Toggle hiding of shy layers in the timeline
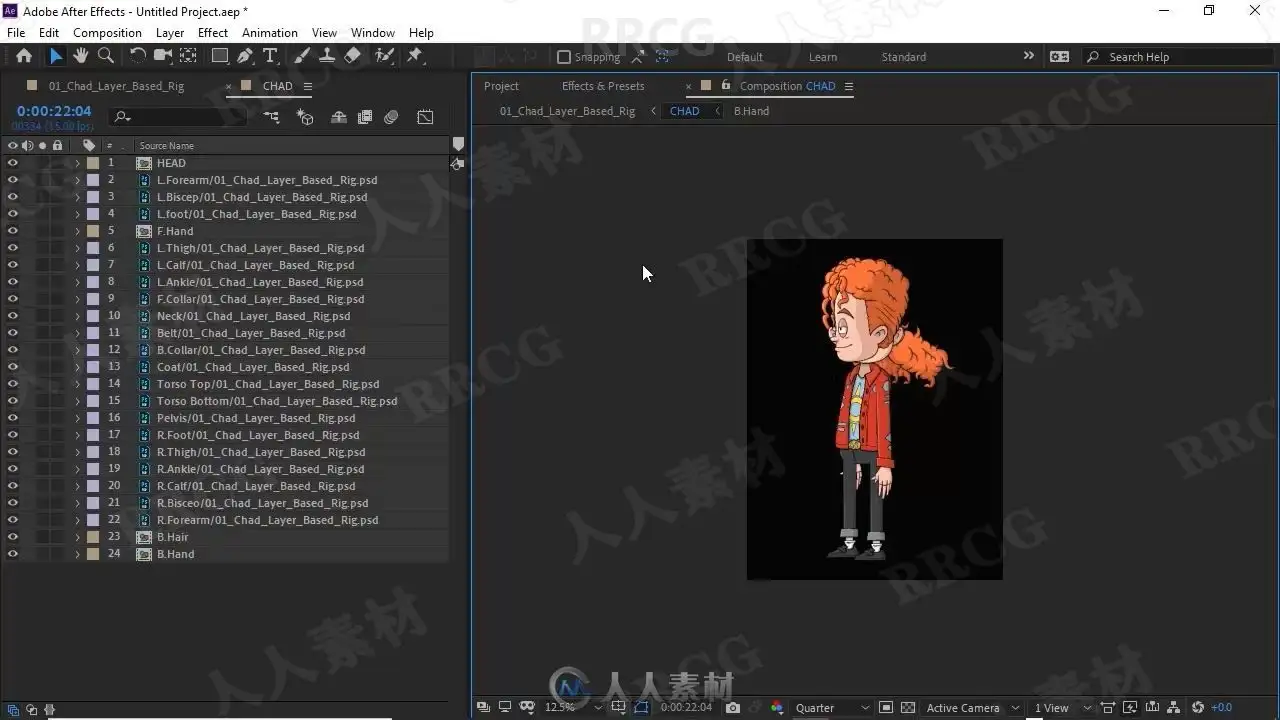Viewport: 1280px width, 720px height. [x=339, y=117]
